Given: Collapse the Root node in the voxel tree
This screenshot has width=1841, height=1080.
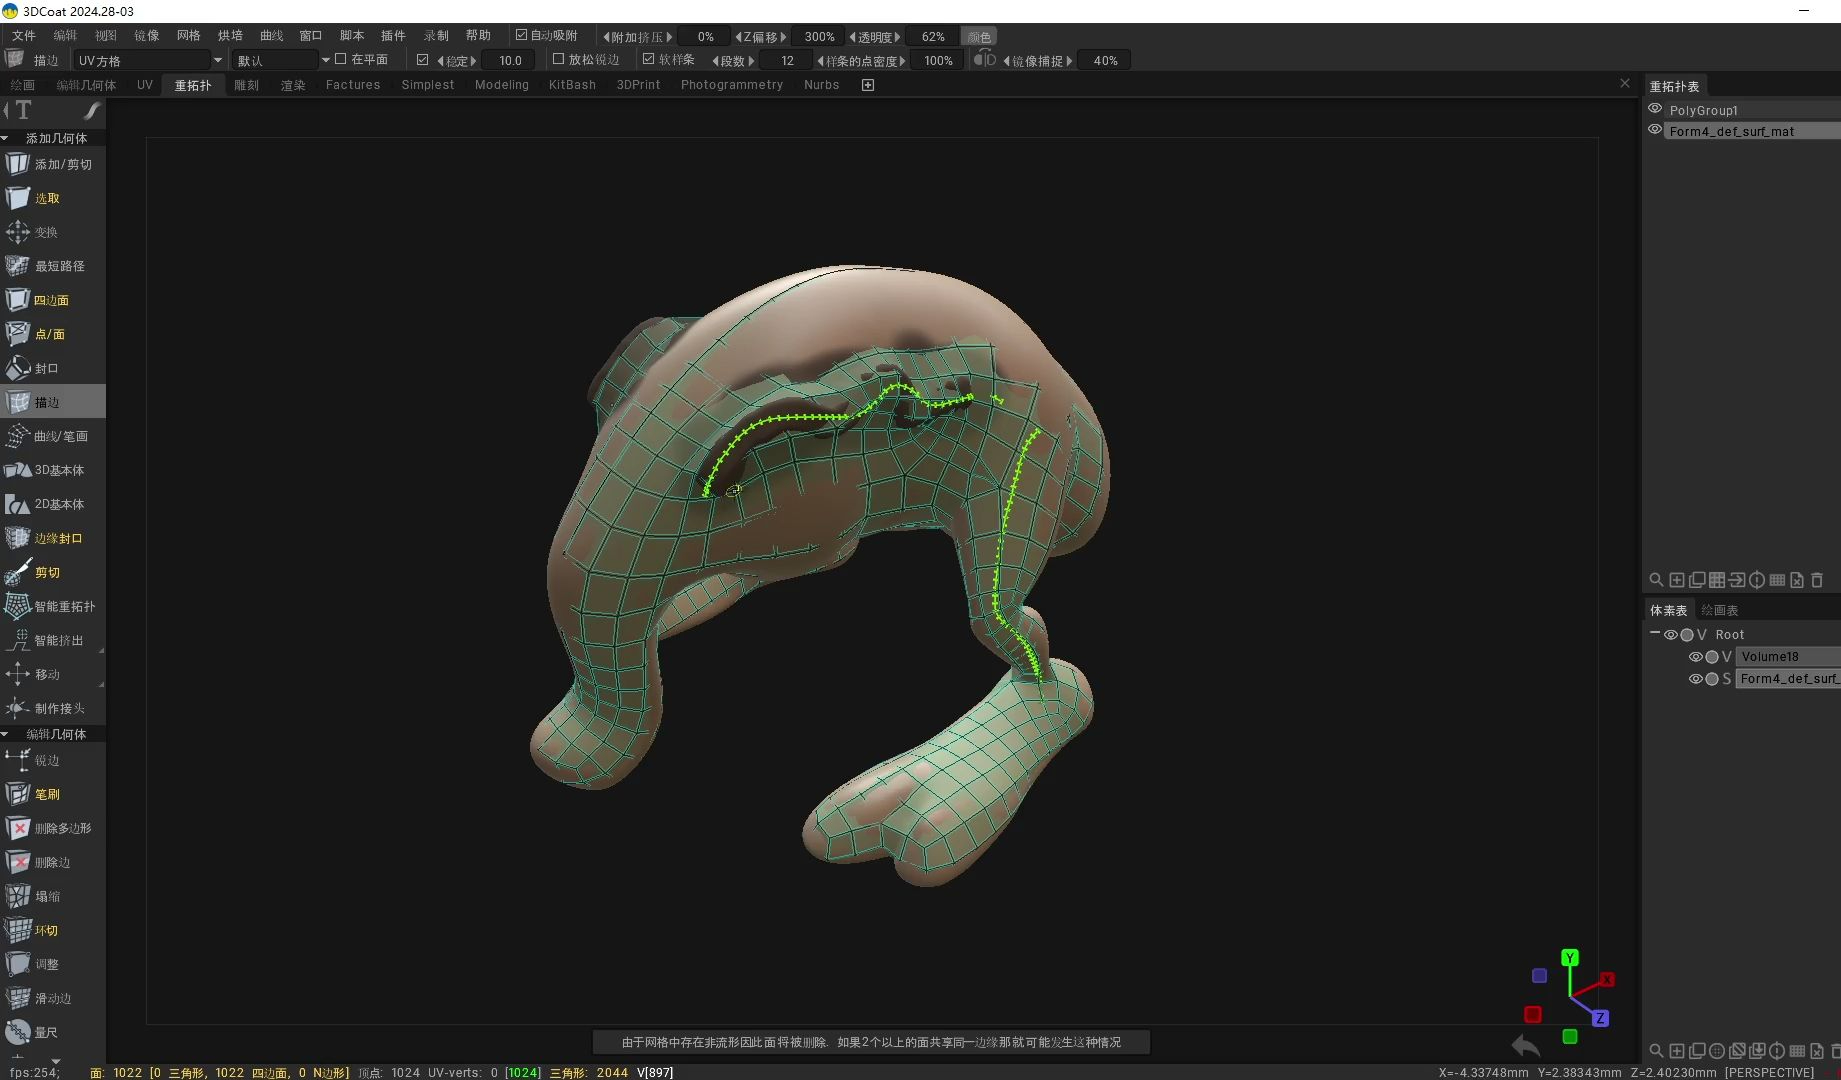Looking at the screenshot, I should (1655, 633).
